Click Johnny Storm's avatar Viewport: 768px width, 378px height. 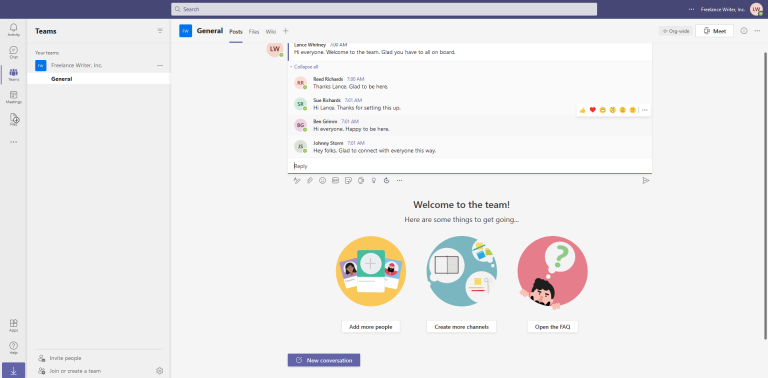click(300, 146)
